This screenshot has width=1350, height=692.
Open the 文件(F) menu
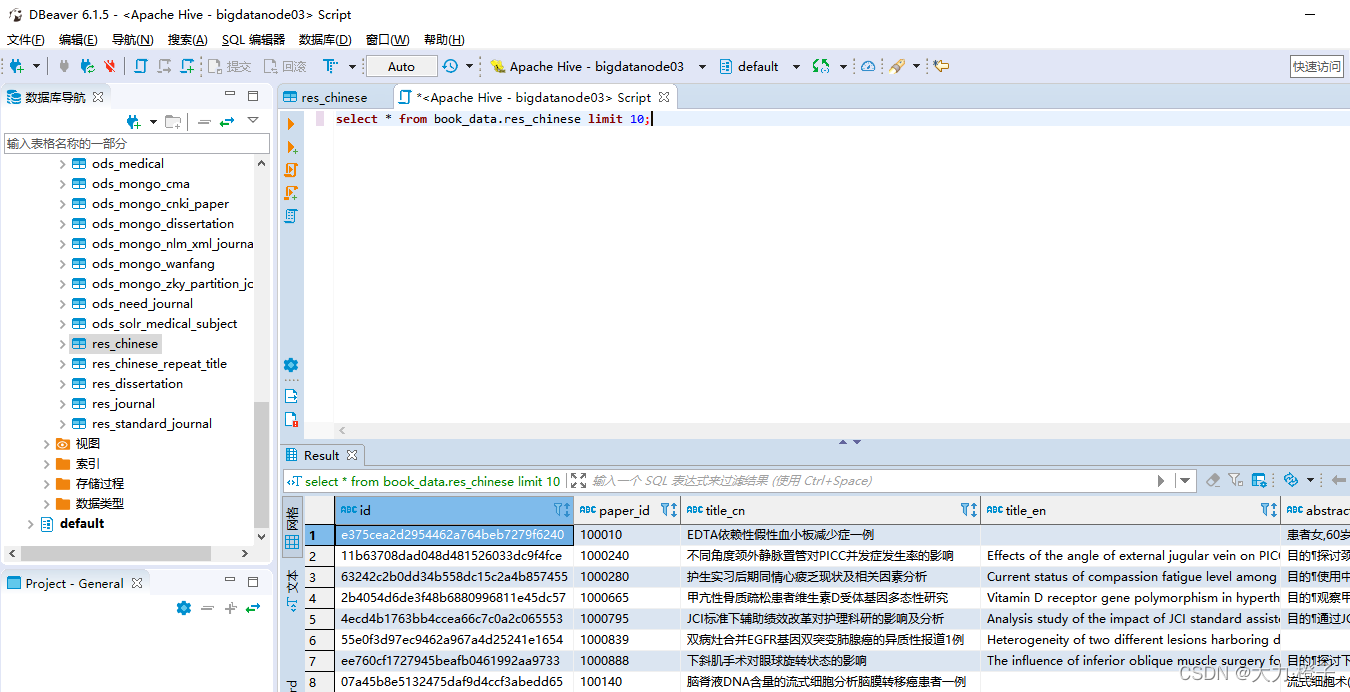26,40
